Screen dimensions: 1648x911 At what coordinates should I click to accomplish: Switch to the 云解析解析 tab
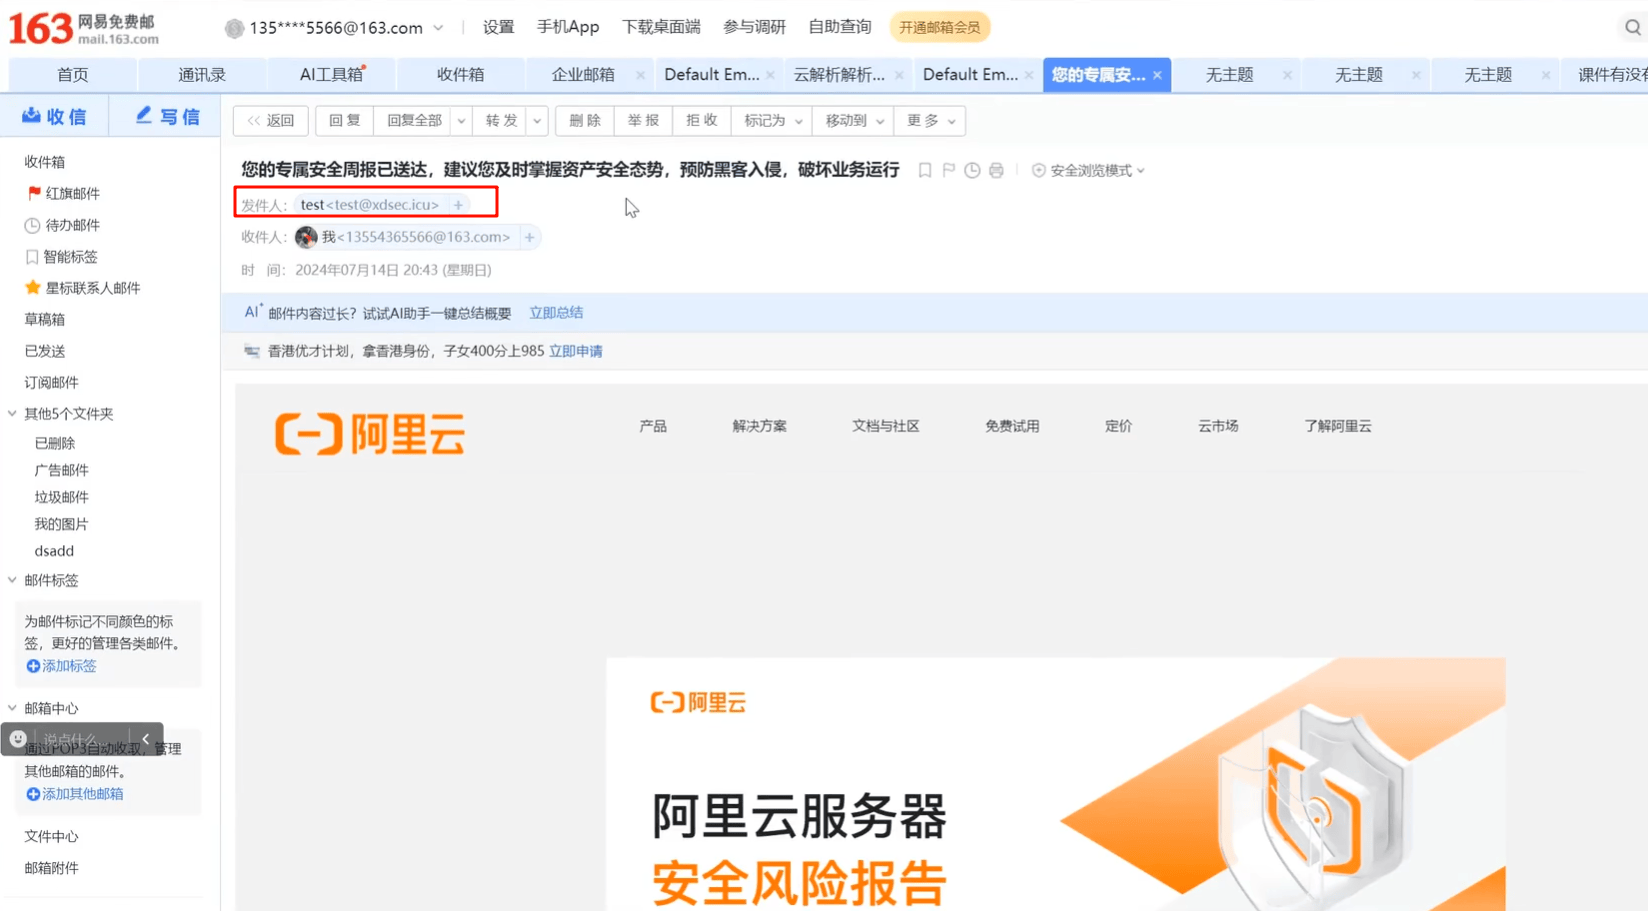tap(839, 75)
